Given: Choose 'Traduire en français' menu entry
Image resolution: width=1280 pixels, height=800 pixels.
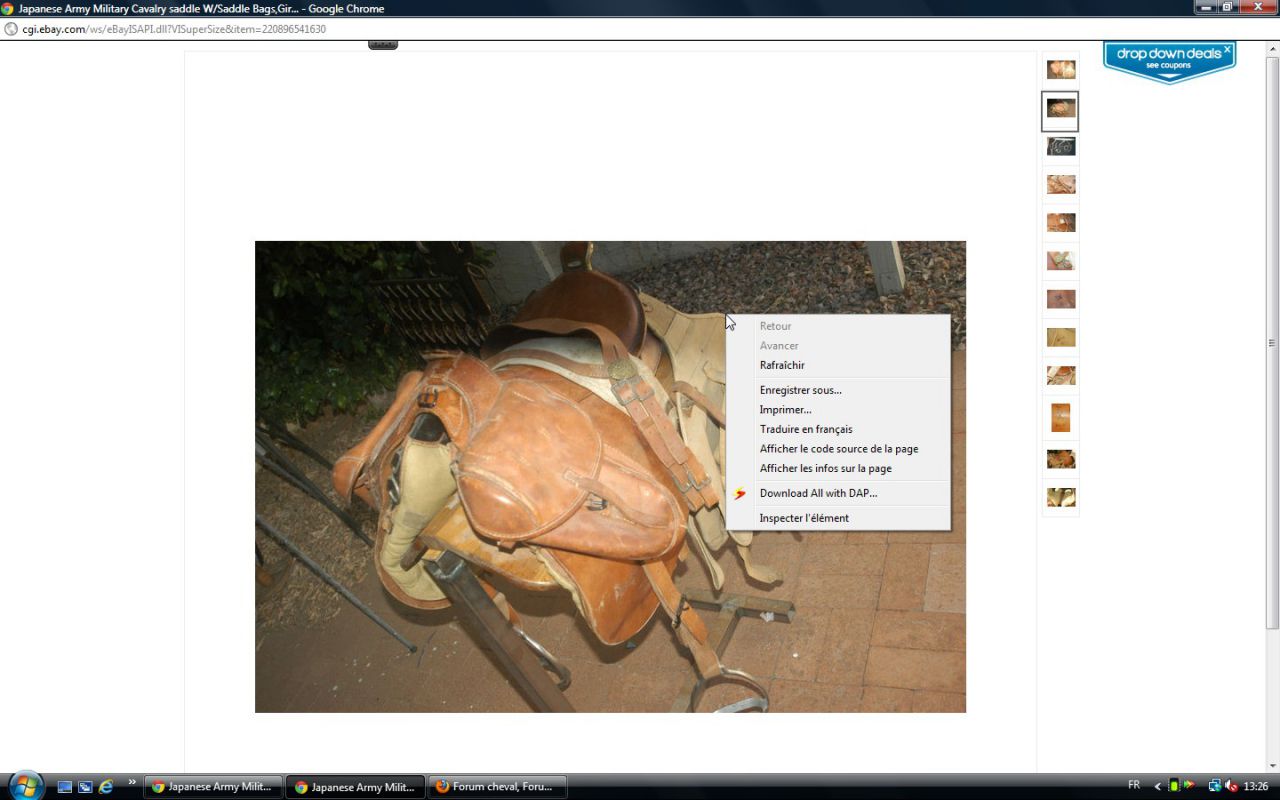Looking at the screenshot, I should click(805, 429).
